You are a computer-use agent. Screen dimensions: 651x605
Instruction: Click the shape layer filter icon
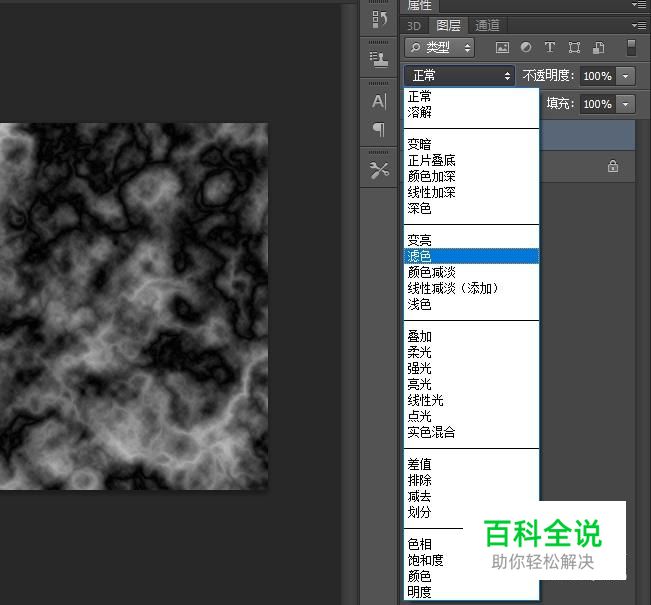point(574,47)
